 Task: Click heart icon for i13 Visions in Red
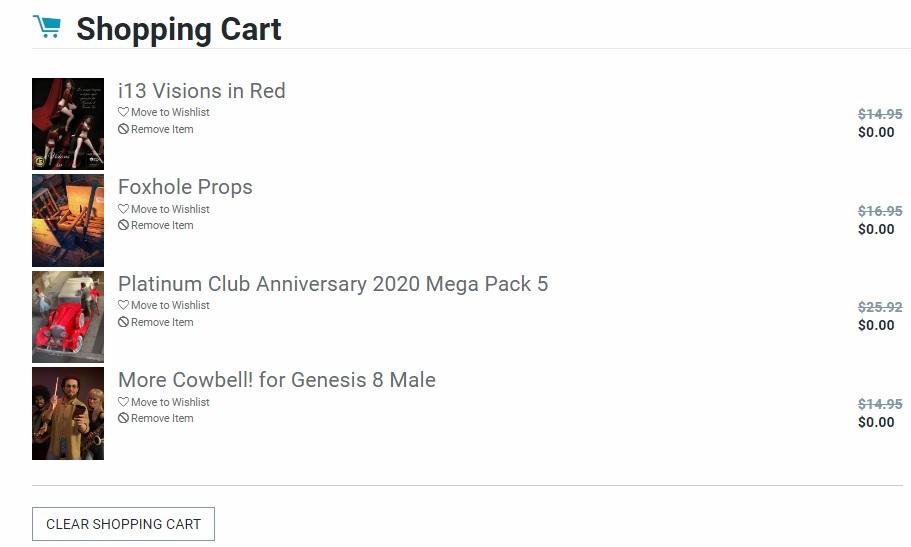tap(123, 113)
